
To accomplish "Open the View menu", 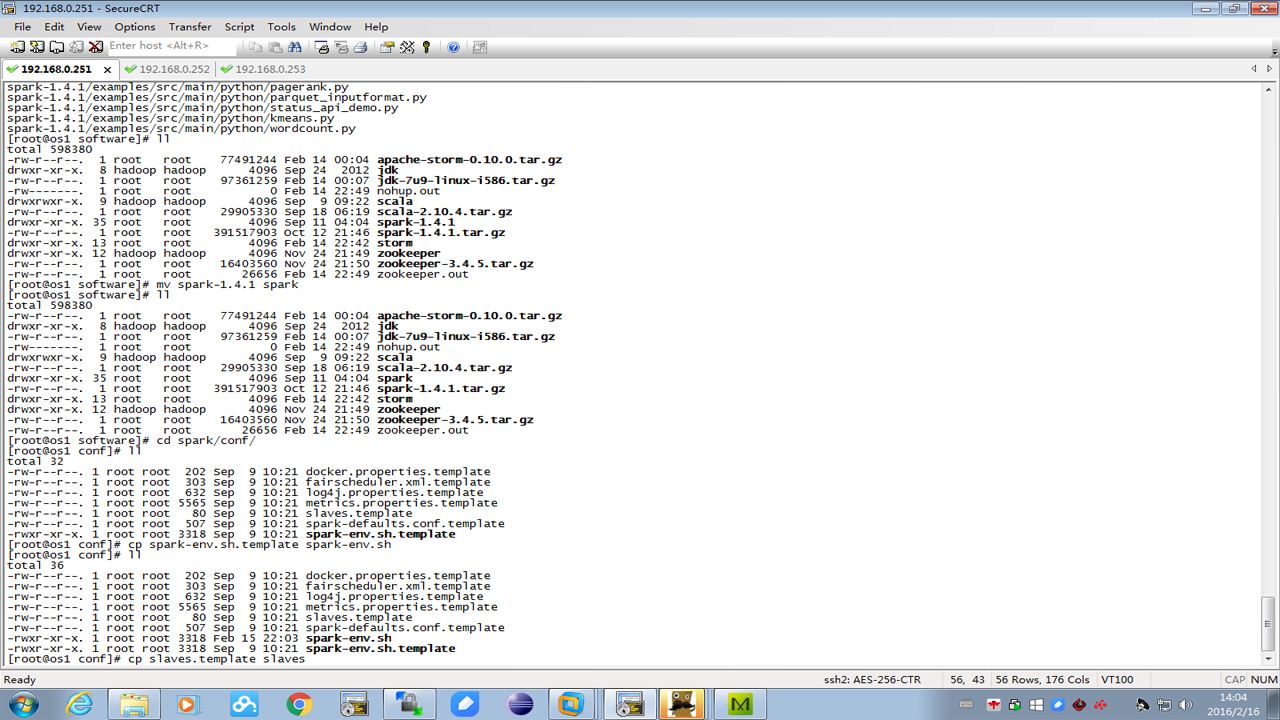I will pos(89,27).
